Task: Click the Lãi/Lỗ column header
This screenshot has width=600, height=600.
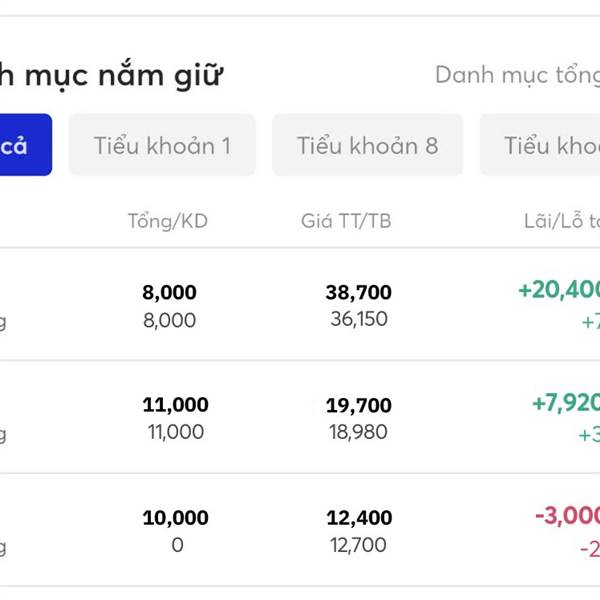Action: coord(562,221)
